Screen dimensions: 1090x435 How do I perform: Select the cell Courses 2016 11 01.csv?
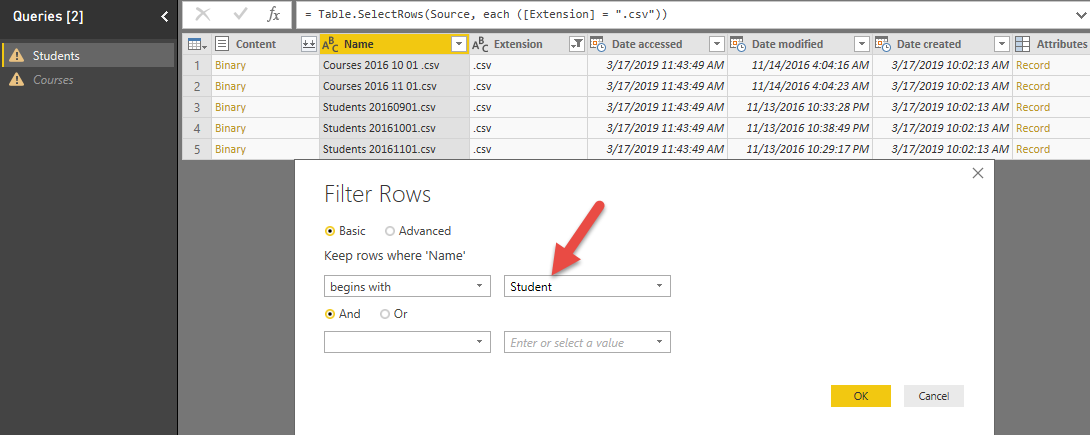pyautogui.click(x=394, y=86)
